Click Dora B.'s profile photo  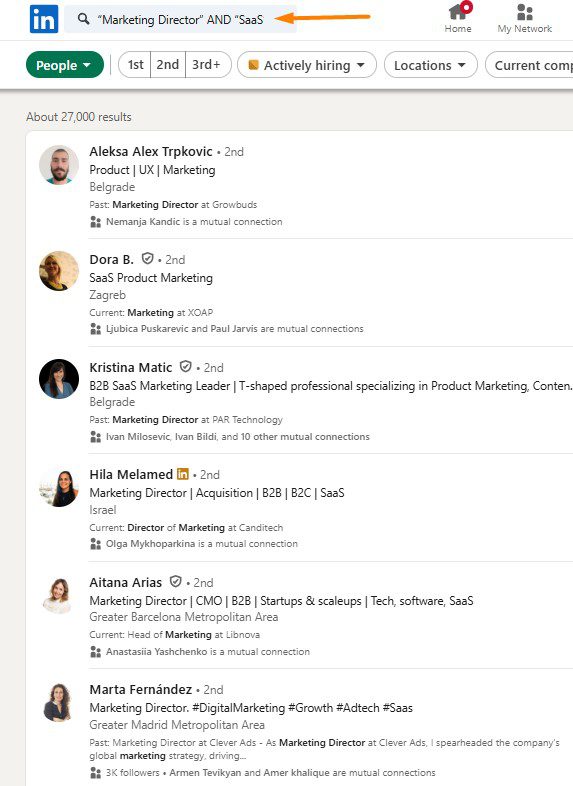pyautogui.click(x=59, y=271)
